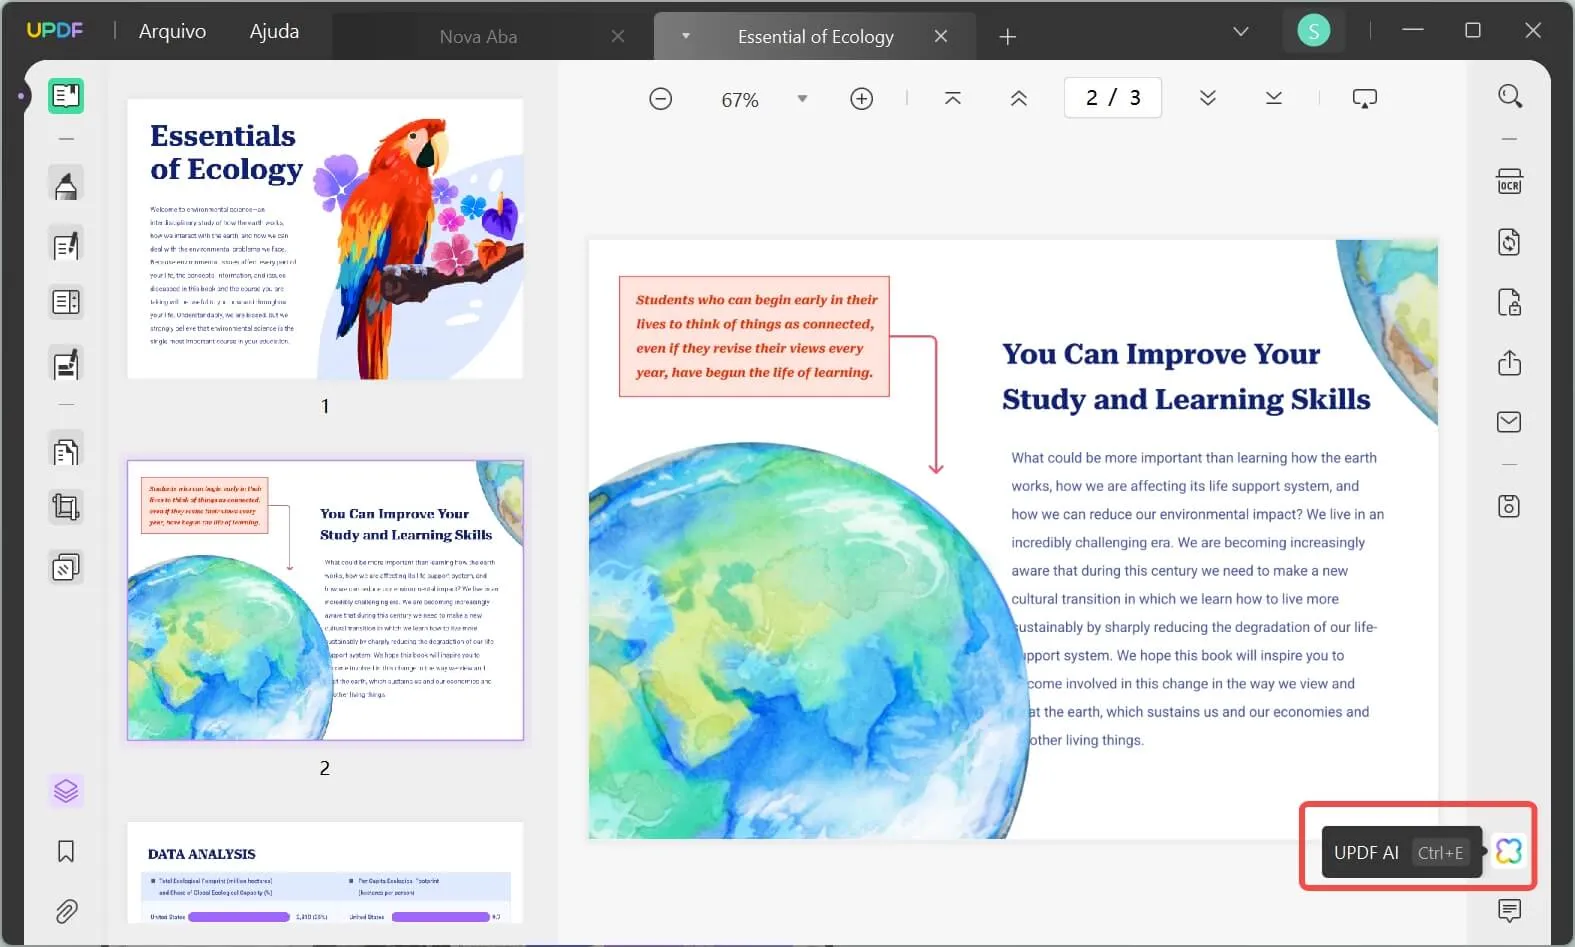Expand dropdown arrow on Essential of Ecology tab
Screen dimensions: 1575x947
pos(686,36)
